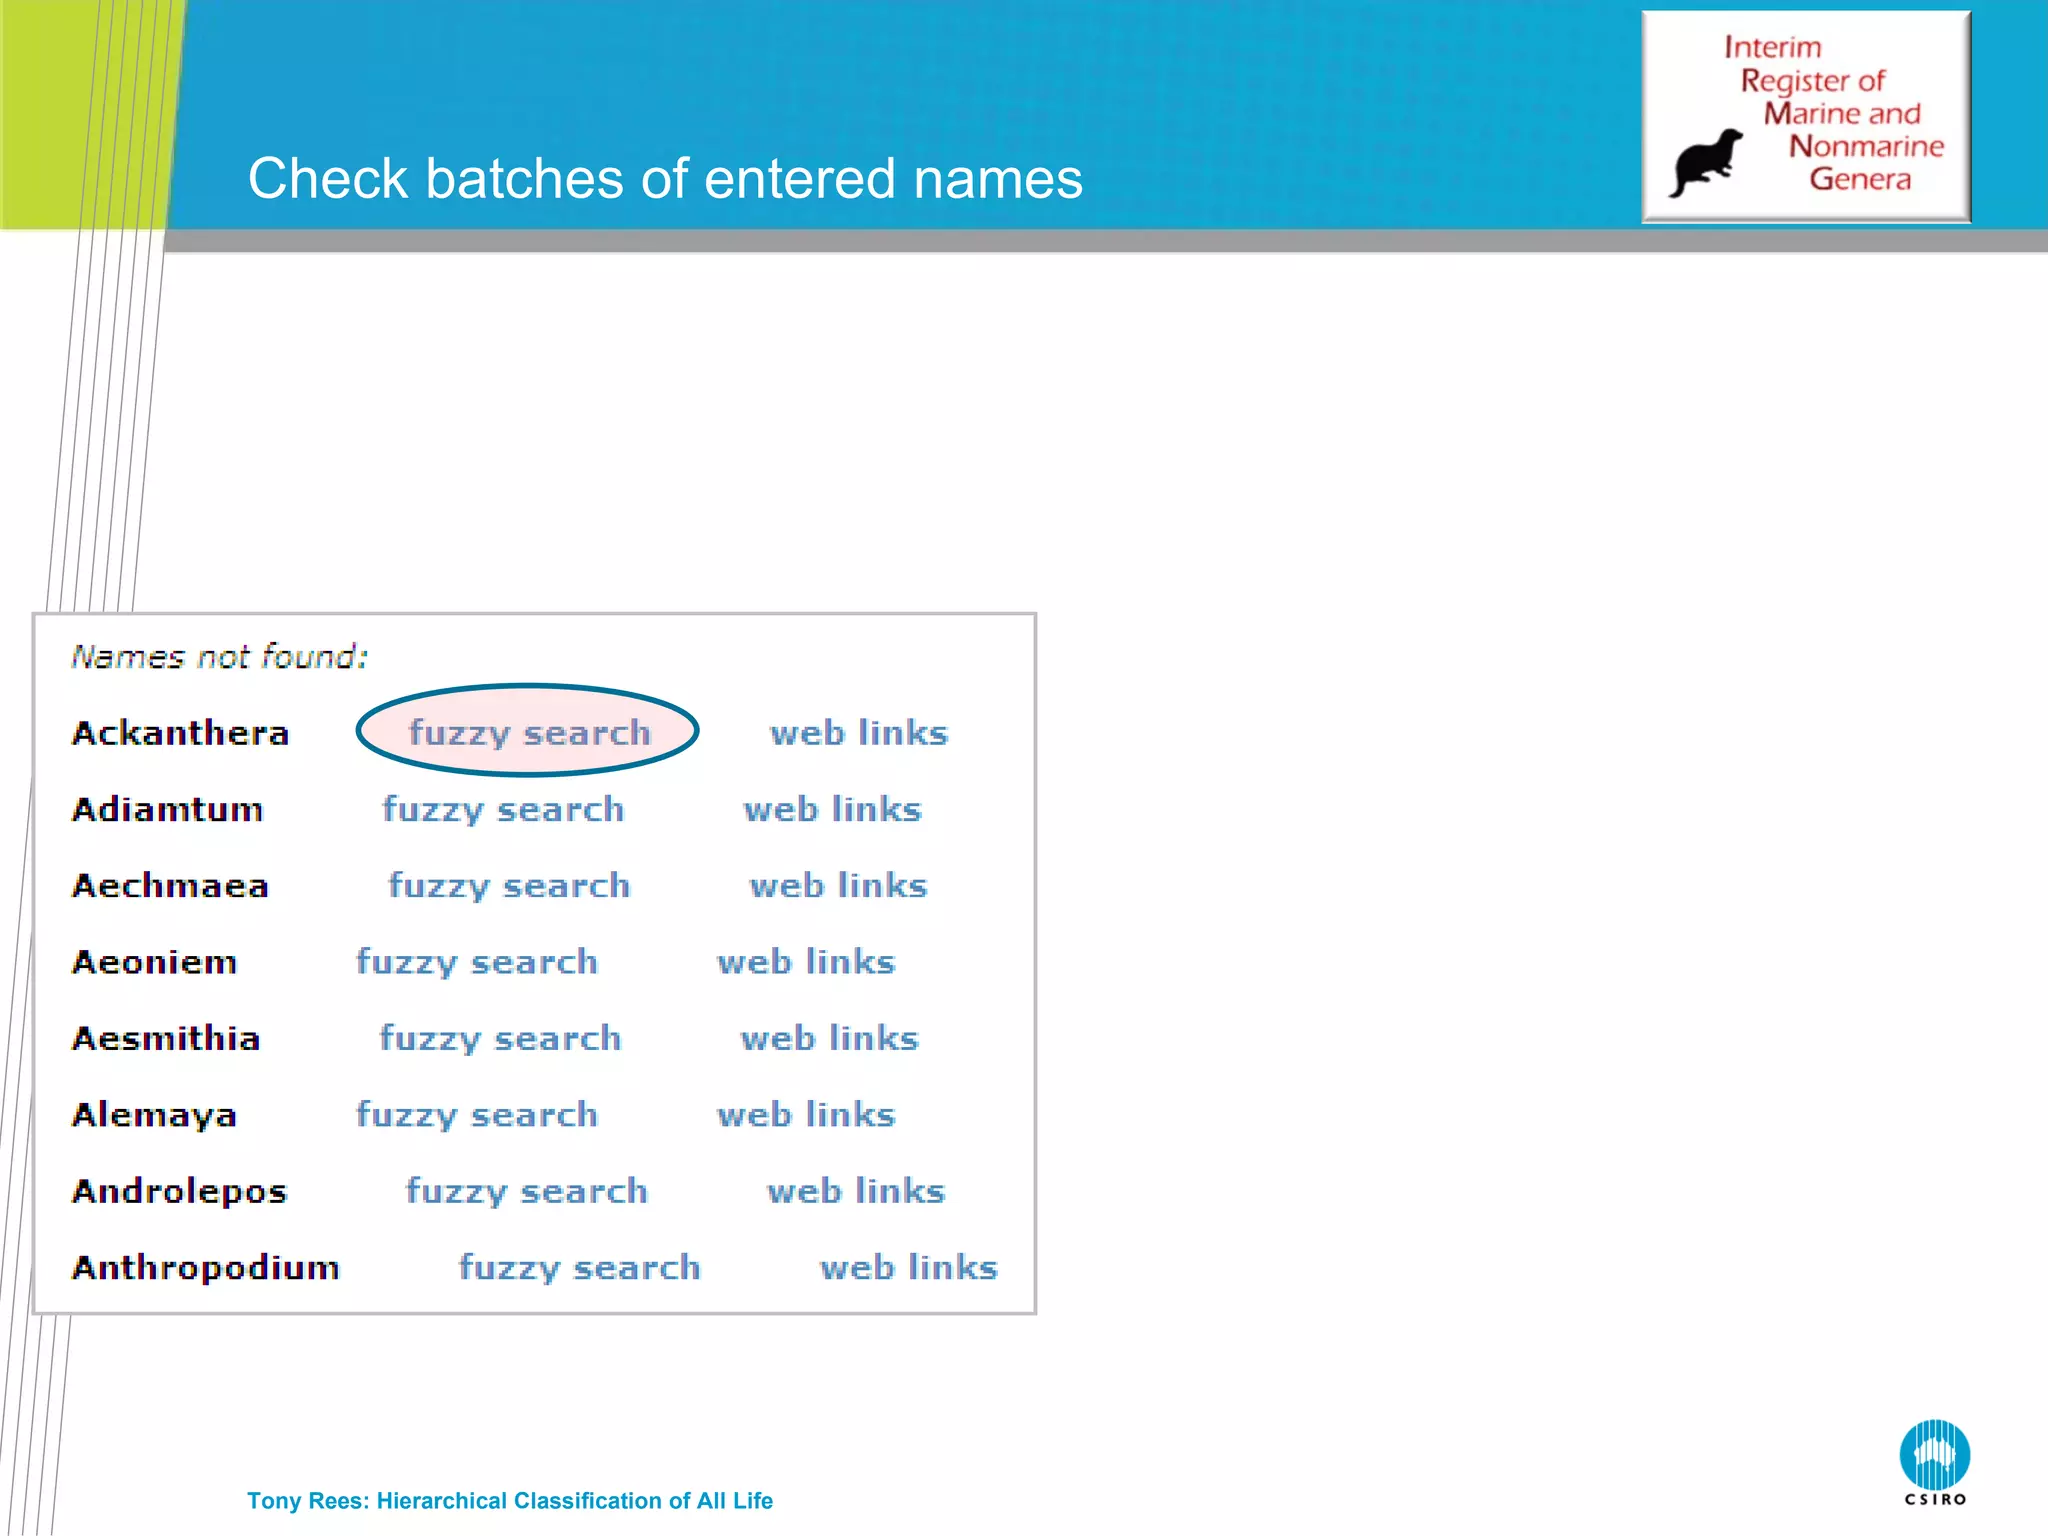The width and height of the screenshot is (2048, 1536).
Task: Select the name Androlepos
Action: coord(179,1191)
